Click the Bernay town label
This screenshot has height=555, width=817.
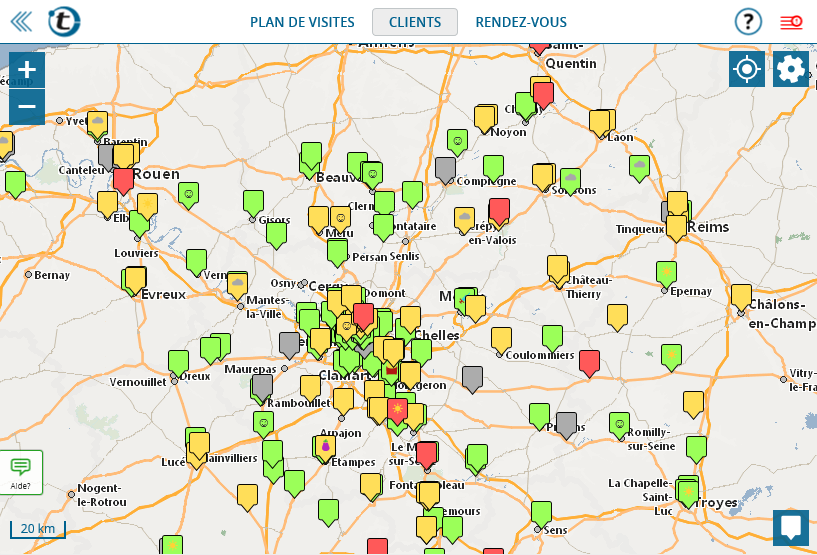[52, 275]
